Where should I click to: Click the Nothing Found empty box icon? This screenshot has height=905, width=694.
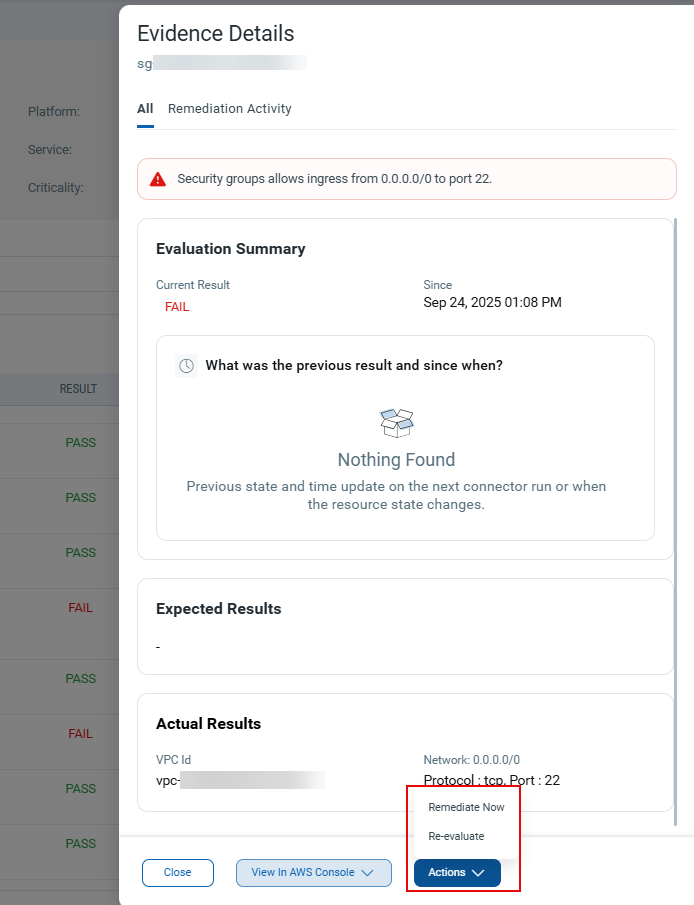396,422
